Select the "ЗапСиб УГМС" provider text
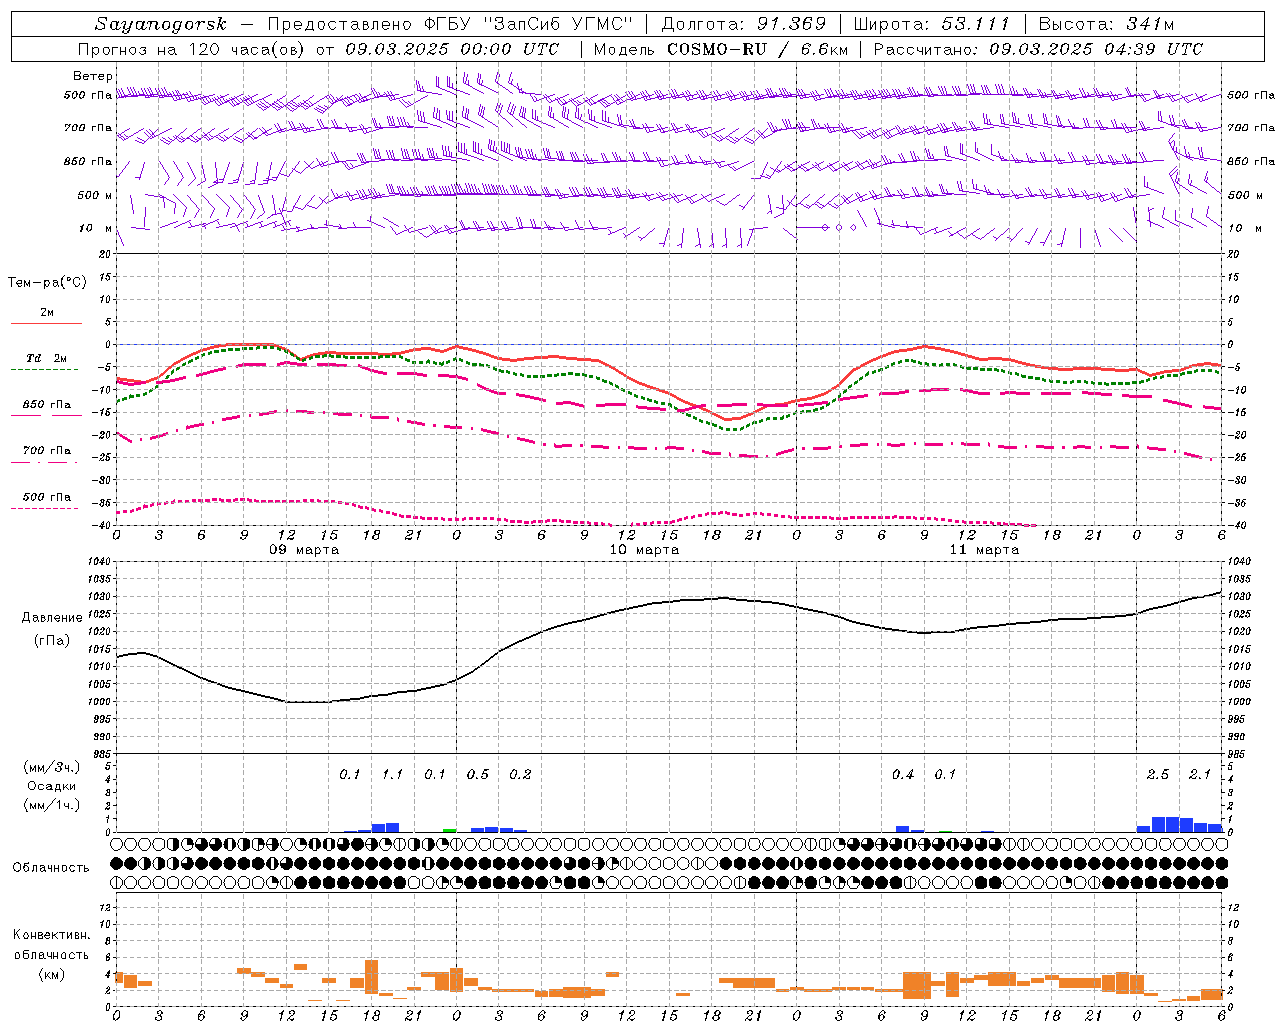The width and height of the screenshot is (1280, 1024). pyautogui.click(x=559, y=24)
